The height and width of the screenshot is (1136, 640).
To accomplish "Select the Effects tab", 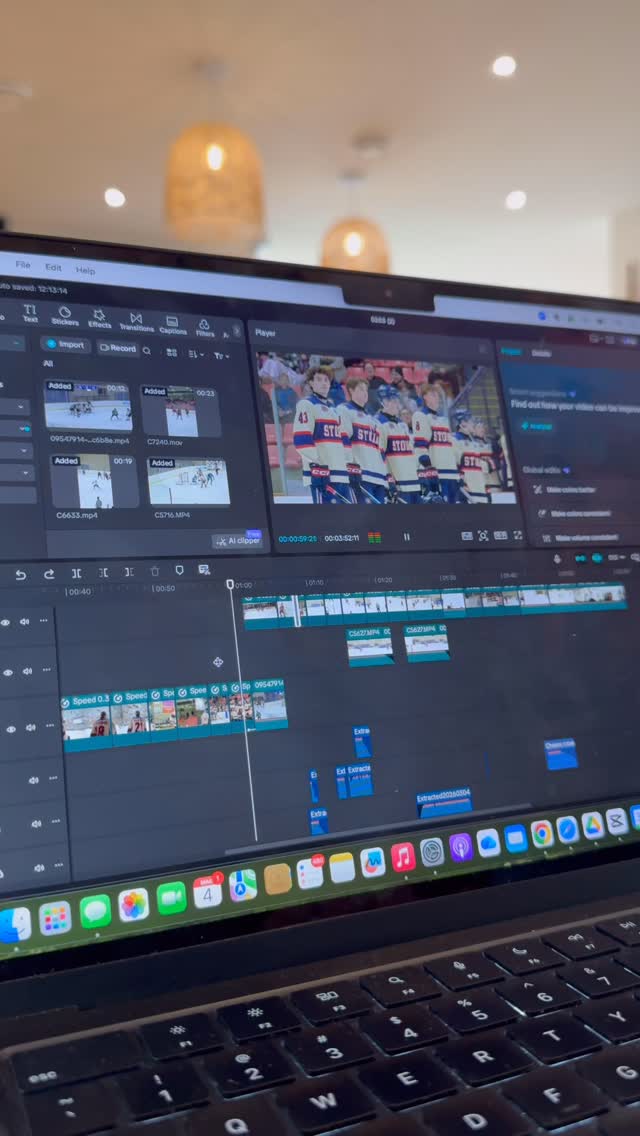I will (x=100, y=319).
